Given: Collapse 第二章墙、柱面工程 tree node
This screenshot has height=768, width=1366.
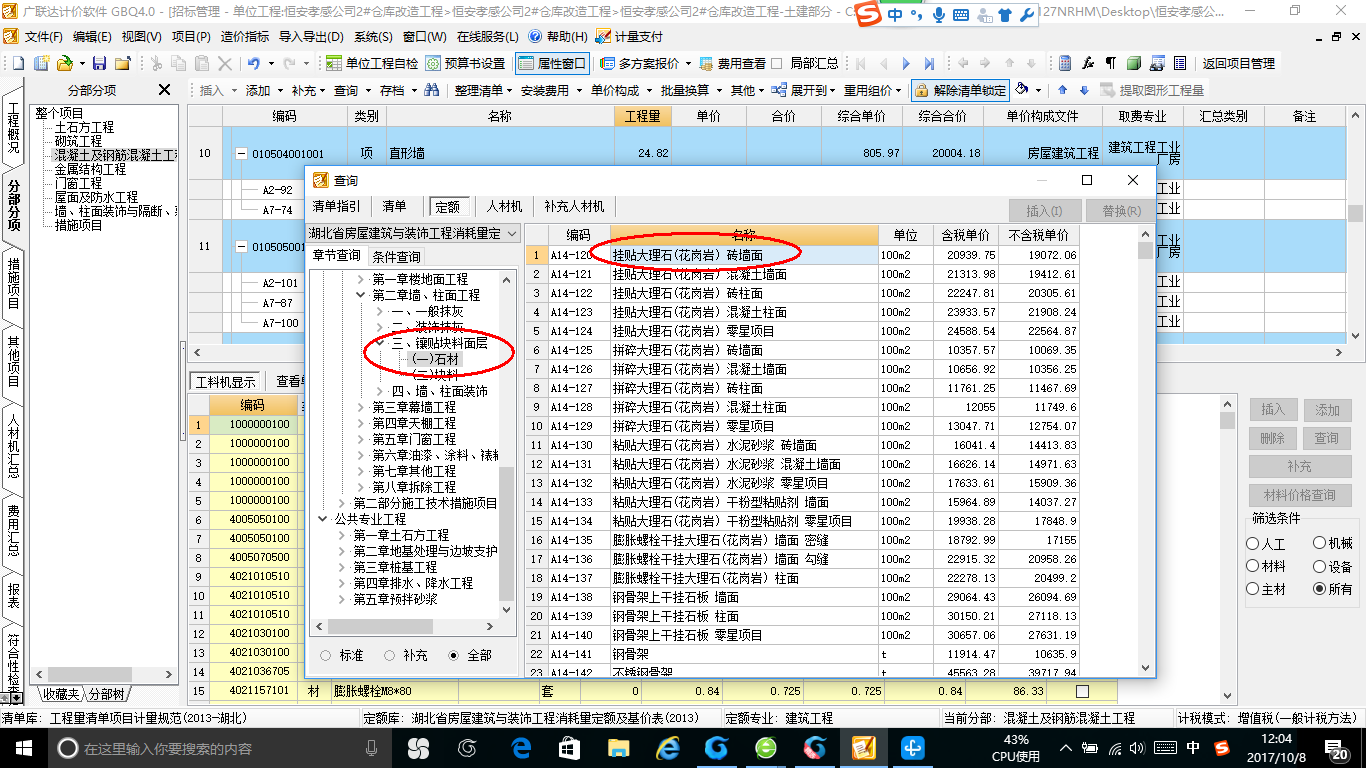Looking at the screenshot, I should [x=361, y=295].
